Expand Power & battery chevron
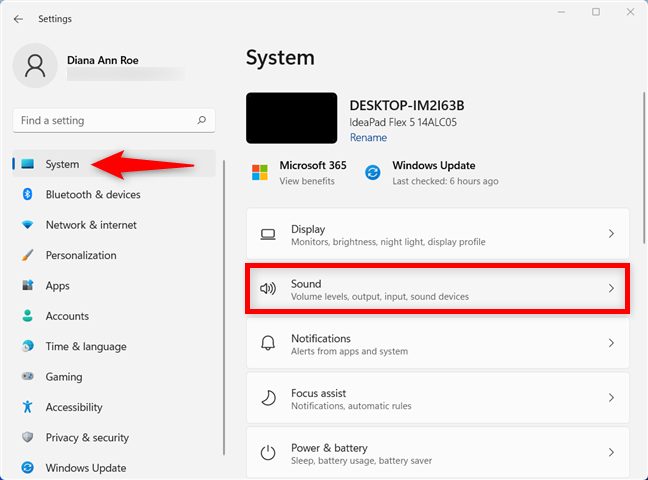Image resolution: width=648 pixels, height=480 pixels. 611,452
